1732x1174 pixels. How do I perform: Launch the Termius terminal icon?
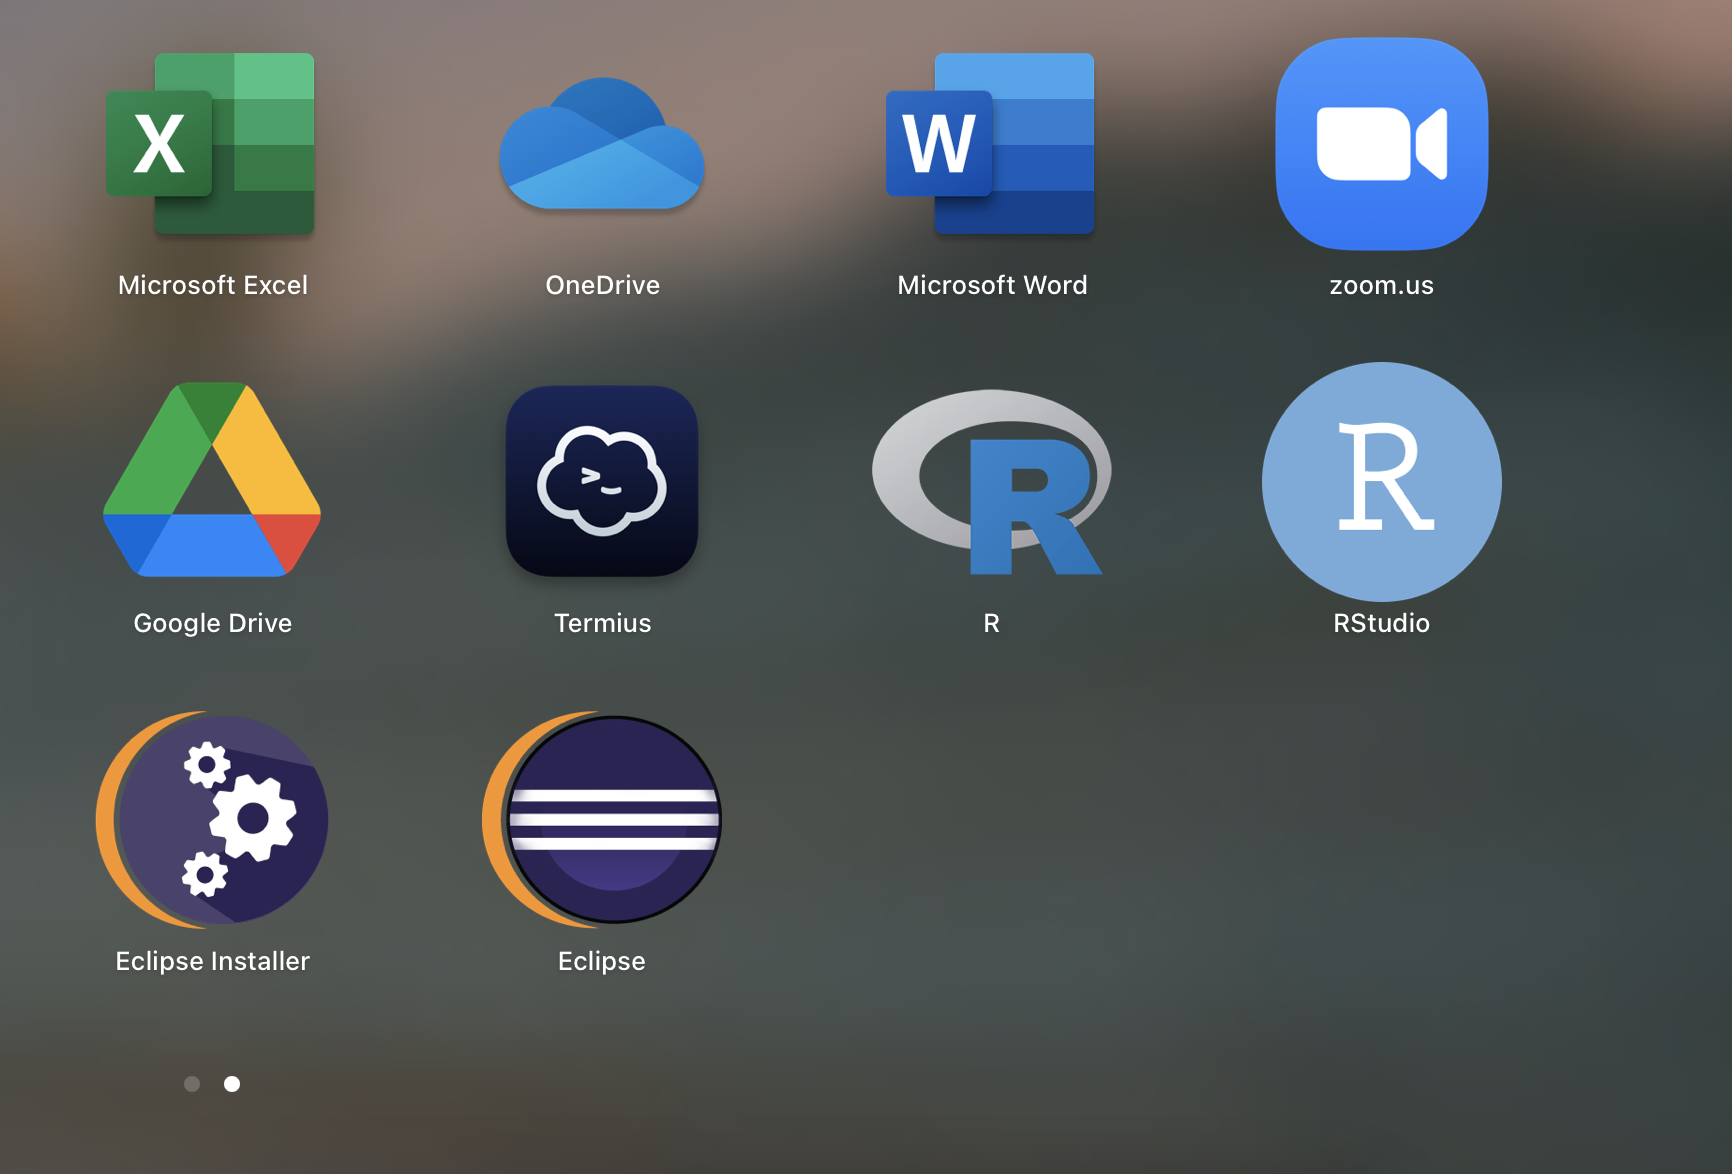click(602, 481)
